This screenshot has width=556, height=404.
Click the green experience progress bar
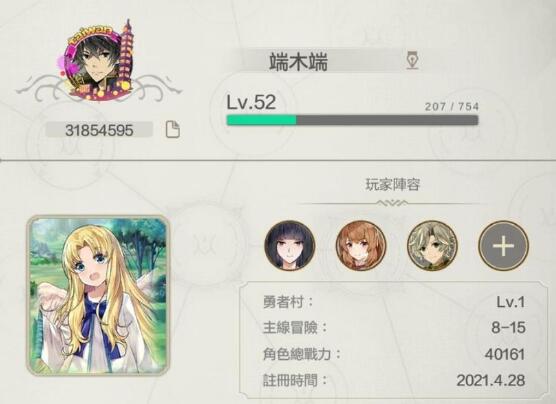pyautogui.click(x=352, y=120)
